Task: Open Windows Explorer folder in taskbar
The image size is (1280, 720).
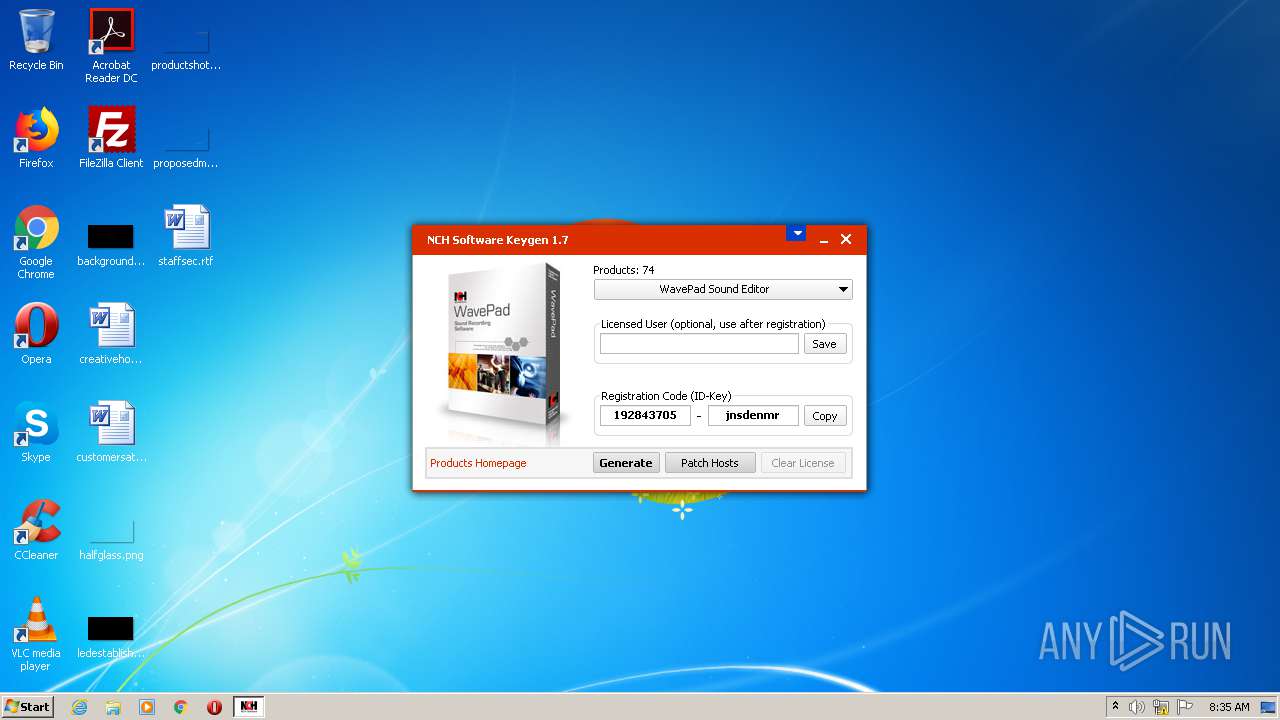Action: coord(113,707)
